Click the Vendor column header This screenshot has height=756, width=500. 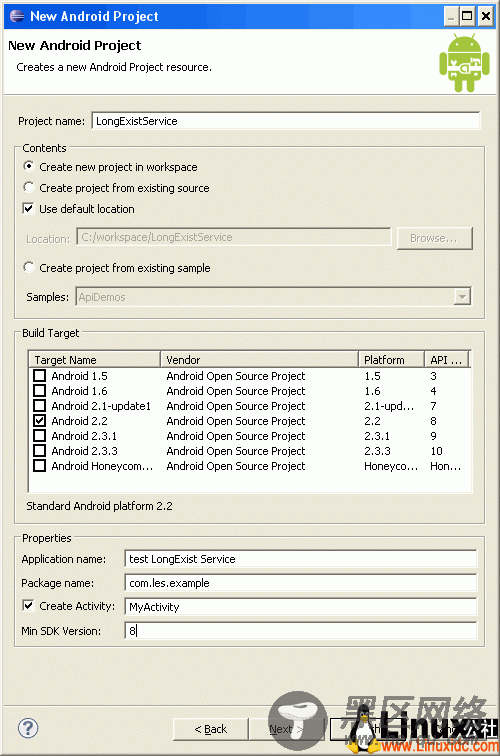click(x=259, y=360)
